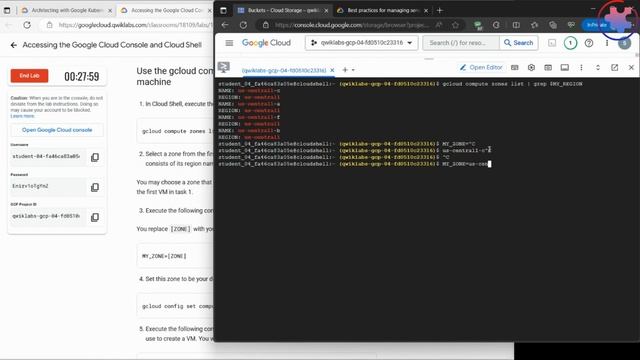This screenshot has height=360, width=640.
Task: Open a new browser tab in console window
Action: tap(440, 11)
